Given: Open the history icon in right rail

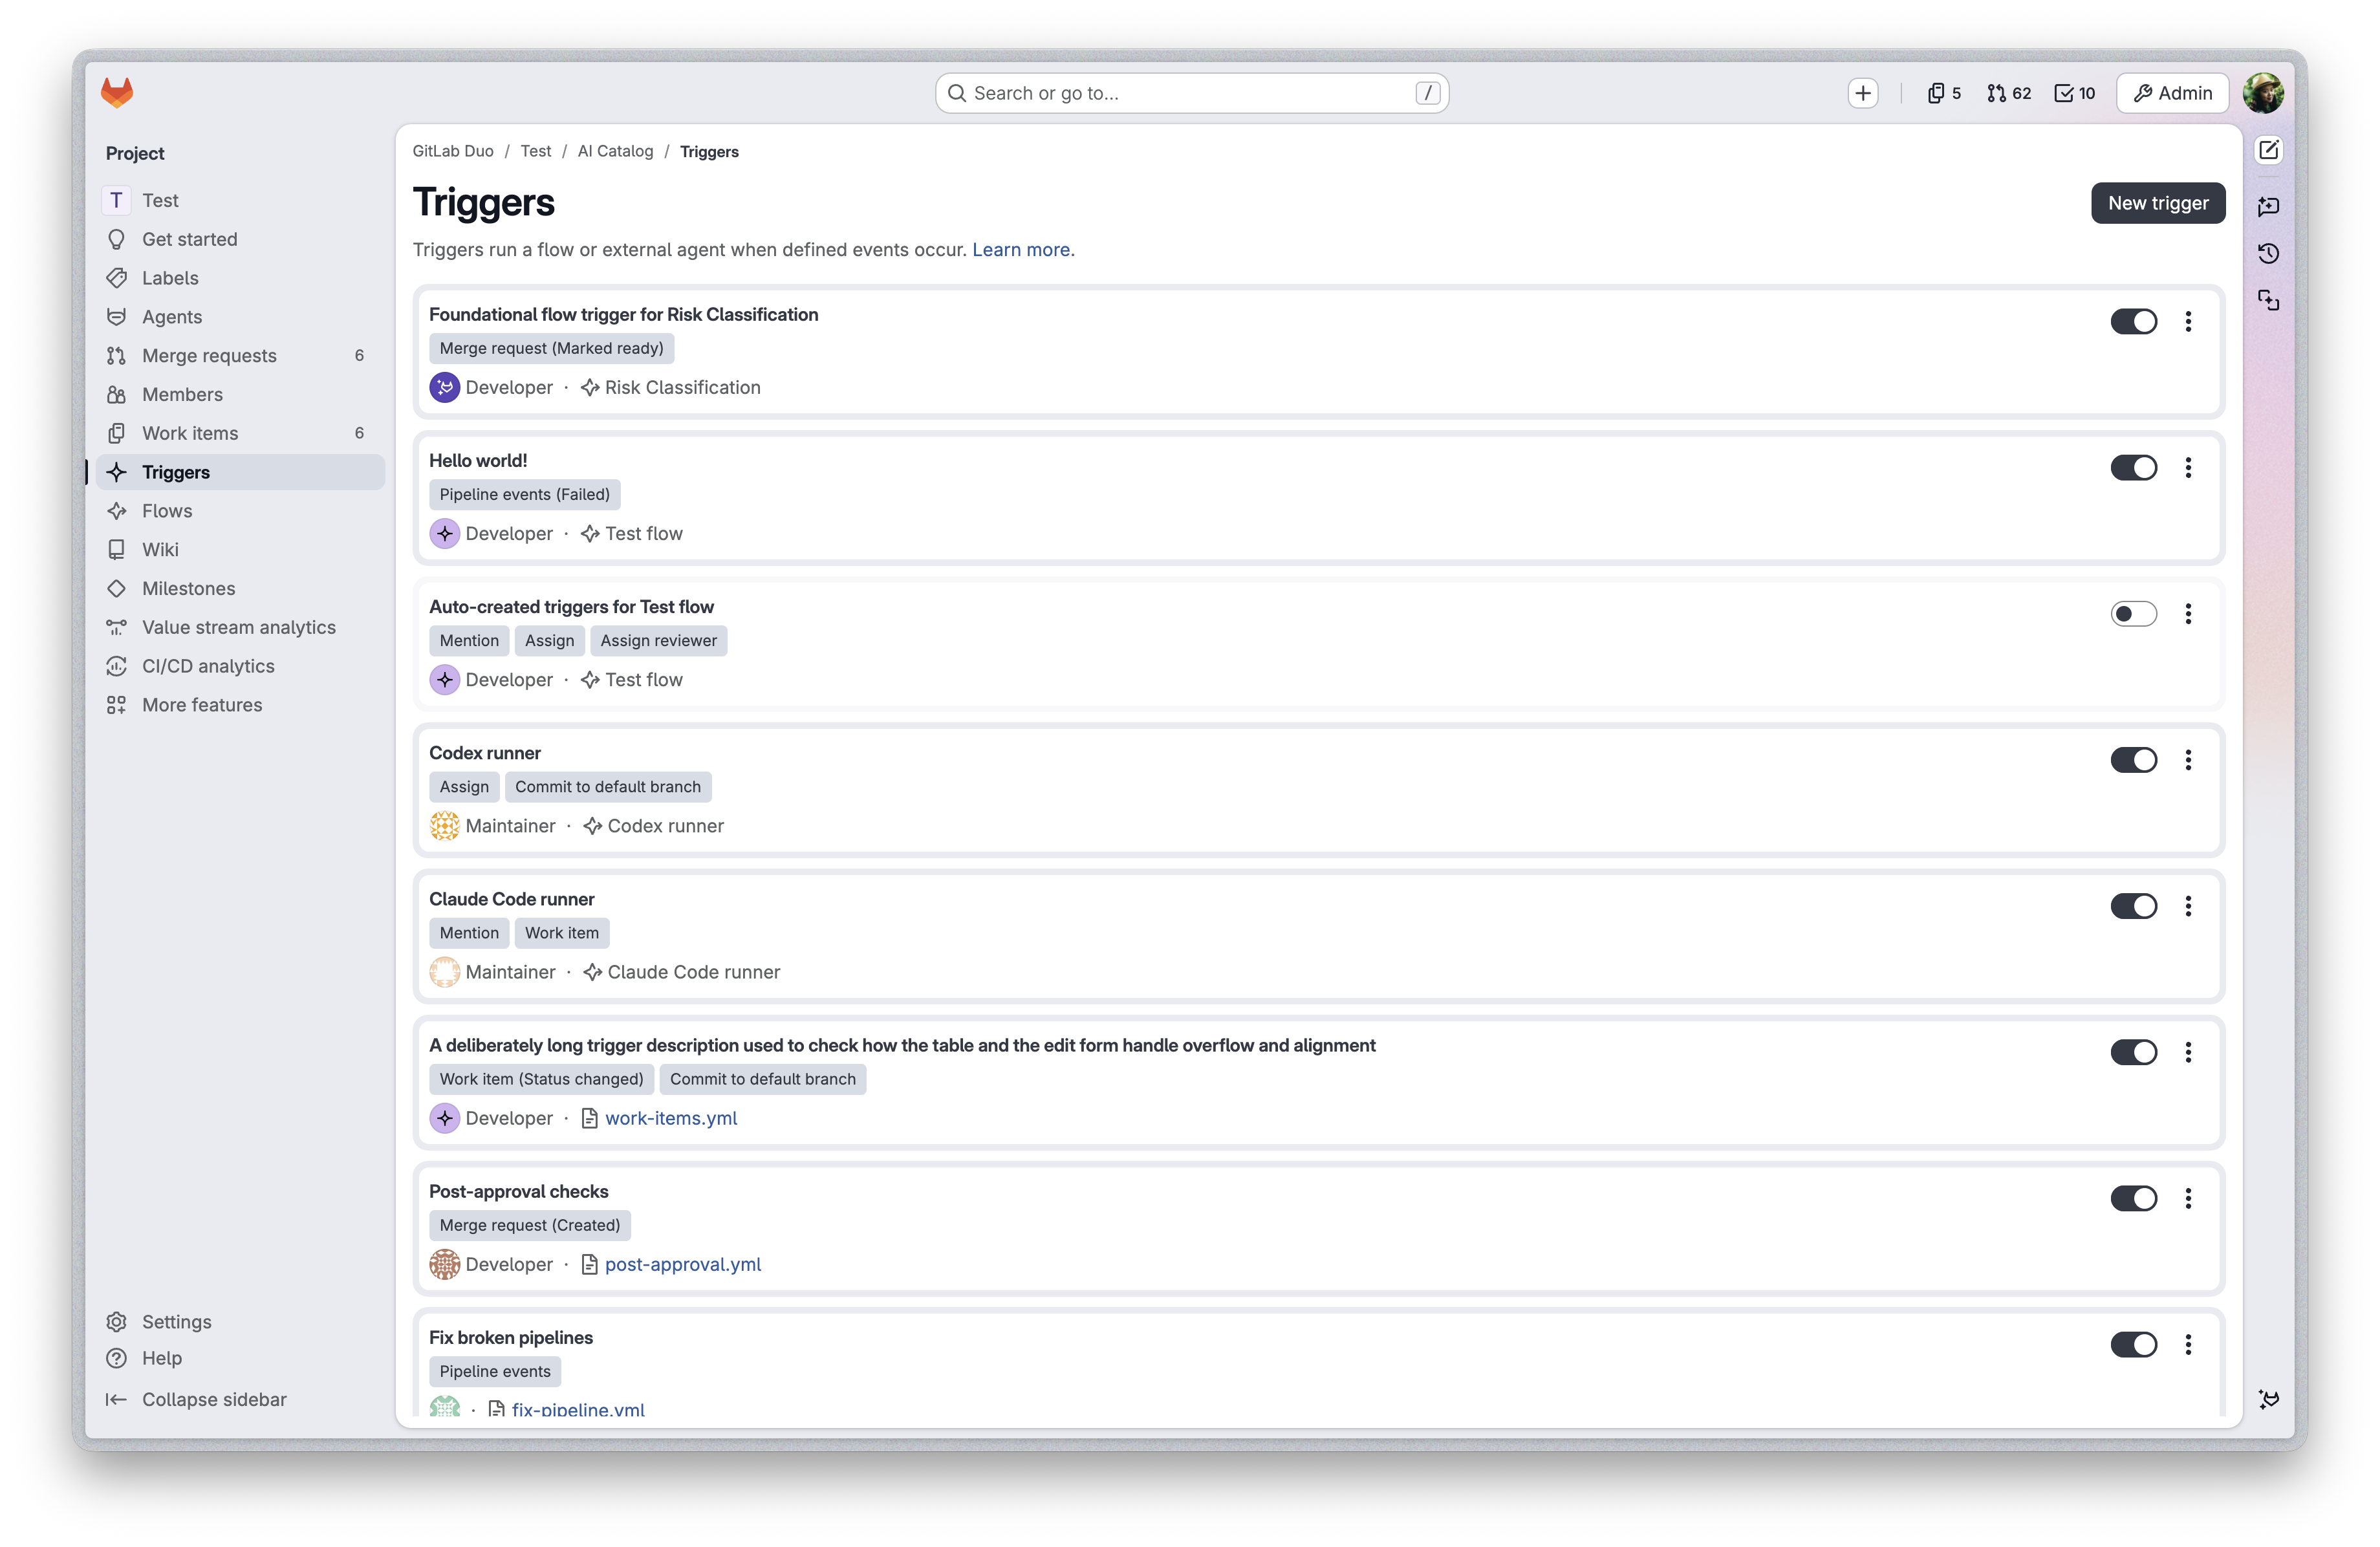Looking at the screenshot, I should [x=2268, y=253].
